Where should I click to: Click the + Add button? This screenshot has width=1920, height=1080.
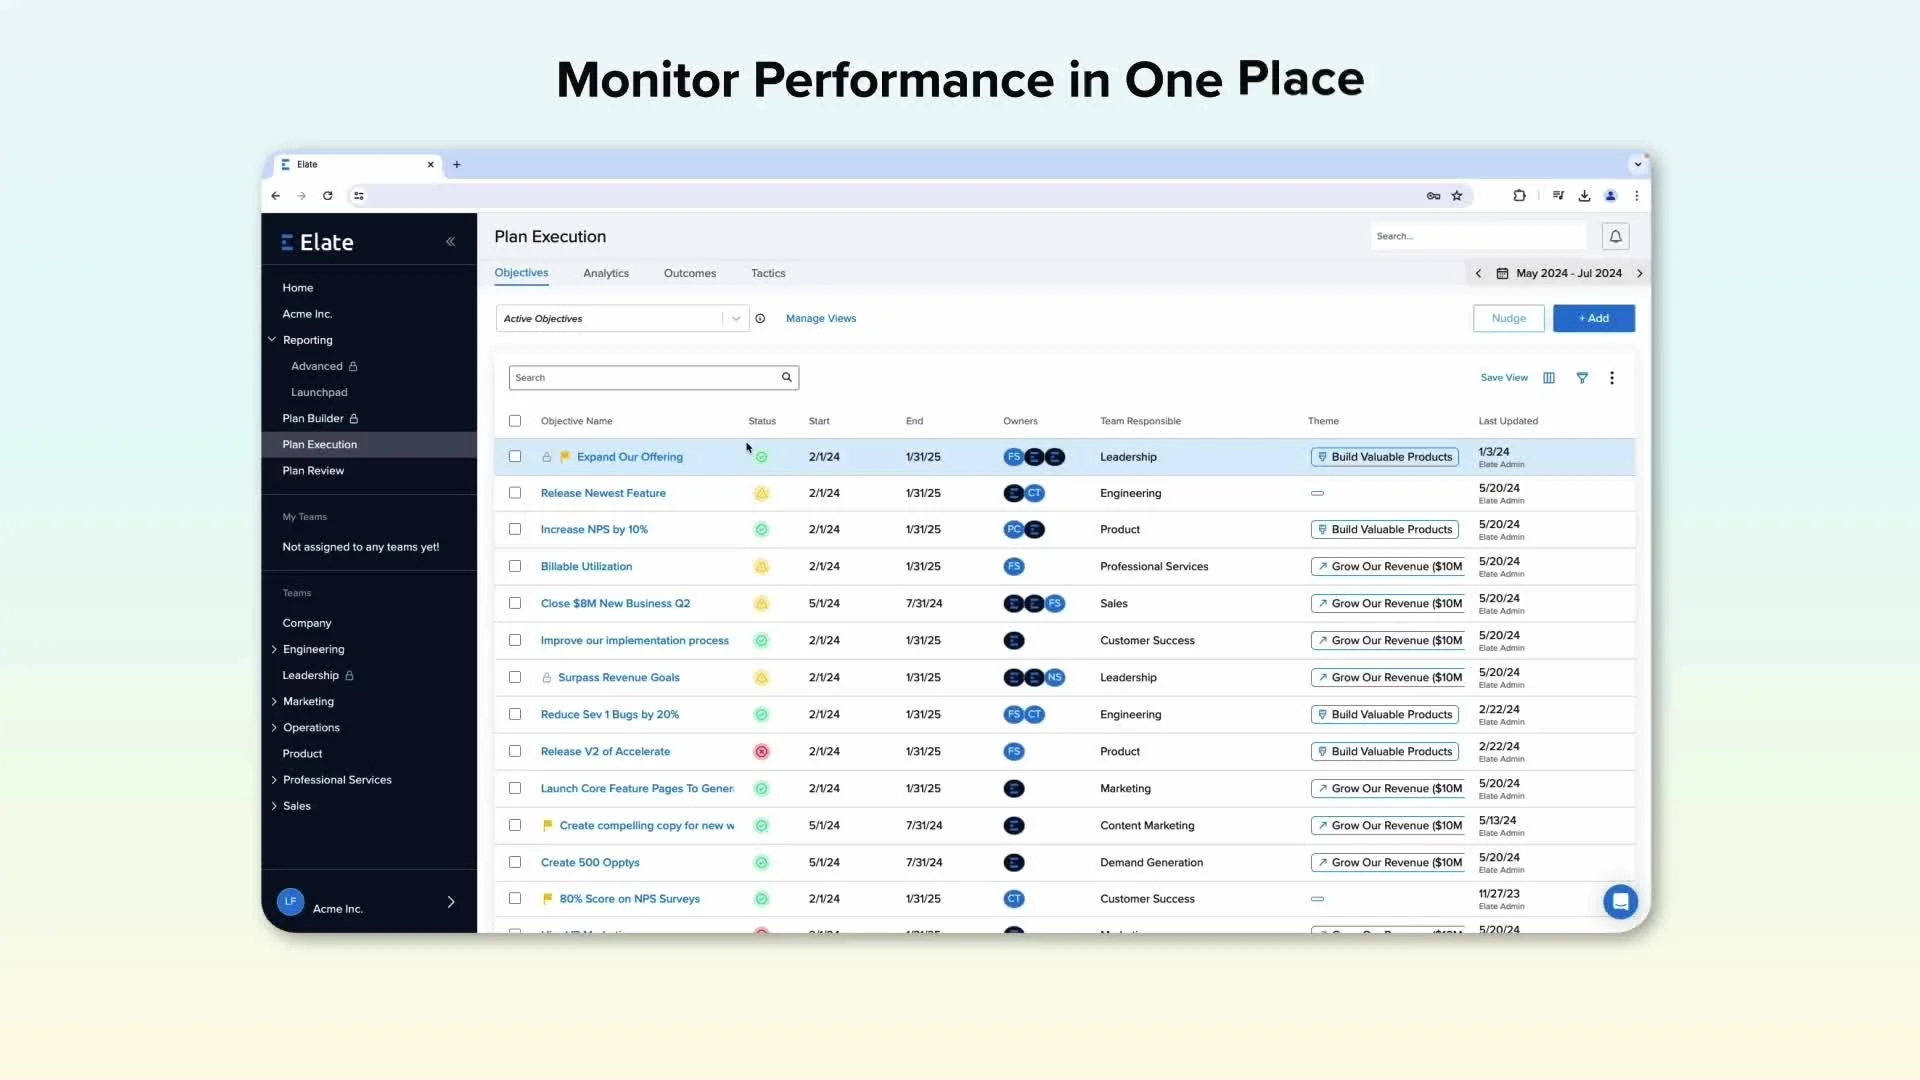pos(1594,319)
